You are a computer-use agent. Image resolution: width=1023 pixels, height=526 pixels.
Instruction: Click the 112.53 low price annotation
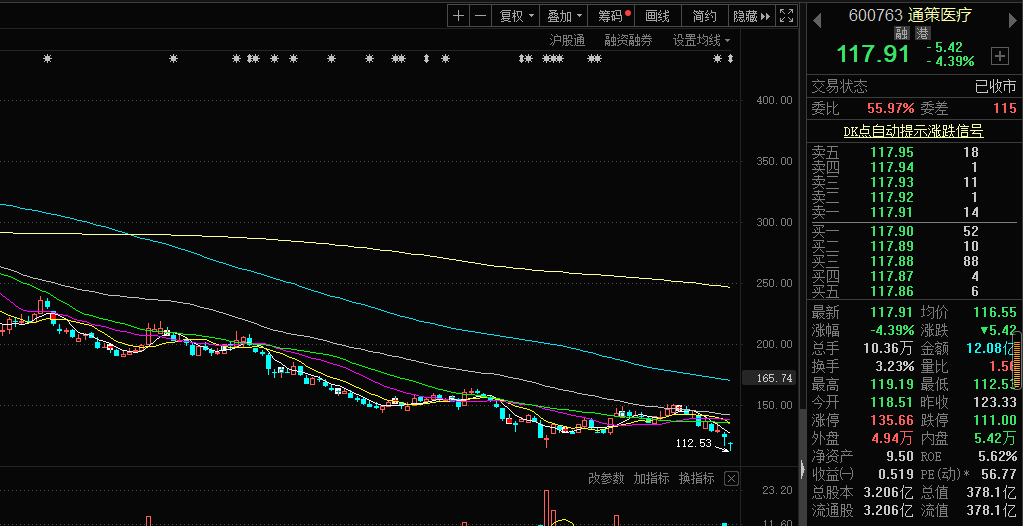(694, 444)
